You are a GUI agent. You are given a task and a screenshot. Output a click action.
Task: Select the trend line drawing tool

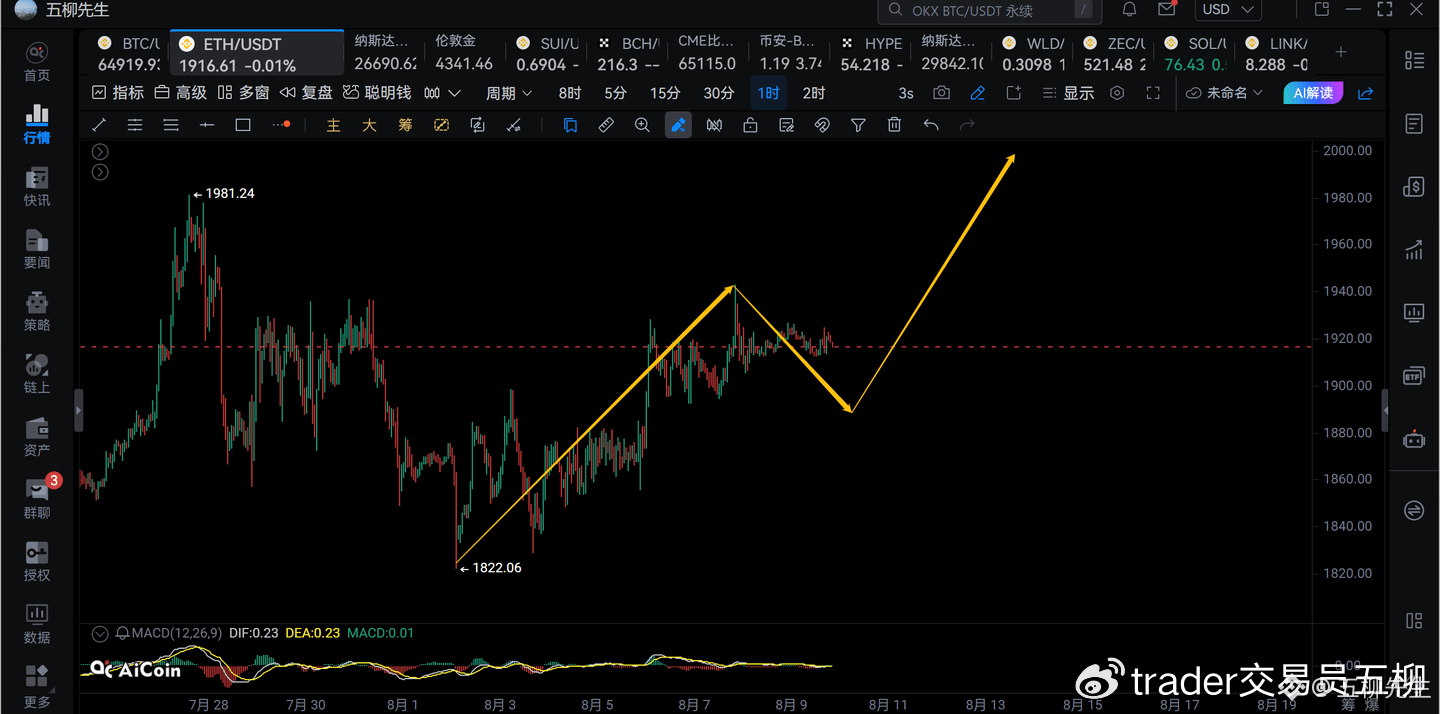tap(99, 125)
